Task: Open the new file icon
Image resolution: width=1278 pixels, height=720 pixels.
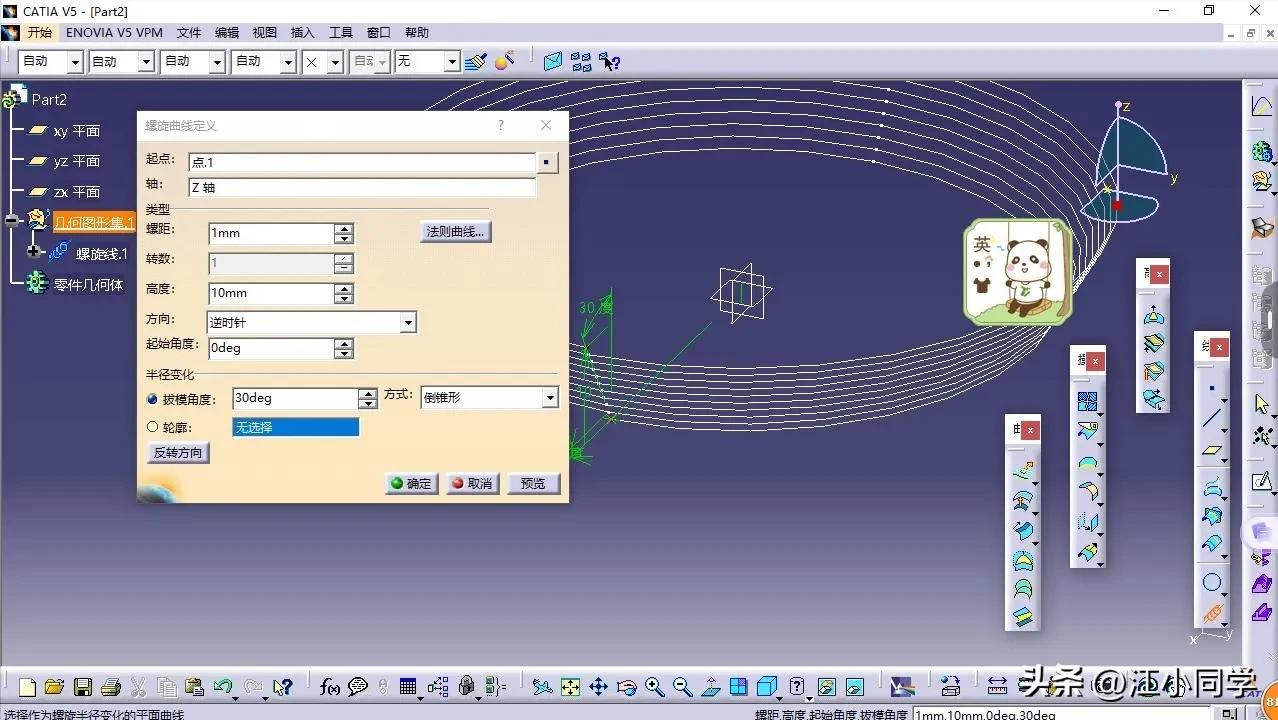Action: click(27, 687)
